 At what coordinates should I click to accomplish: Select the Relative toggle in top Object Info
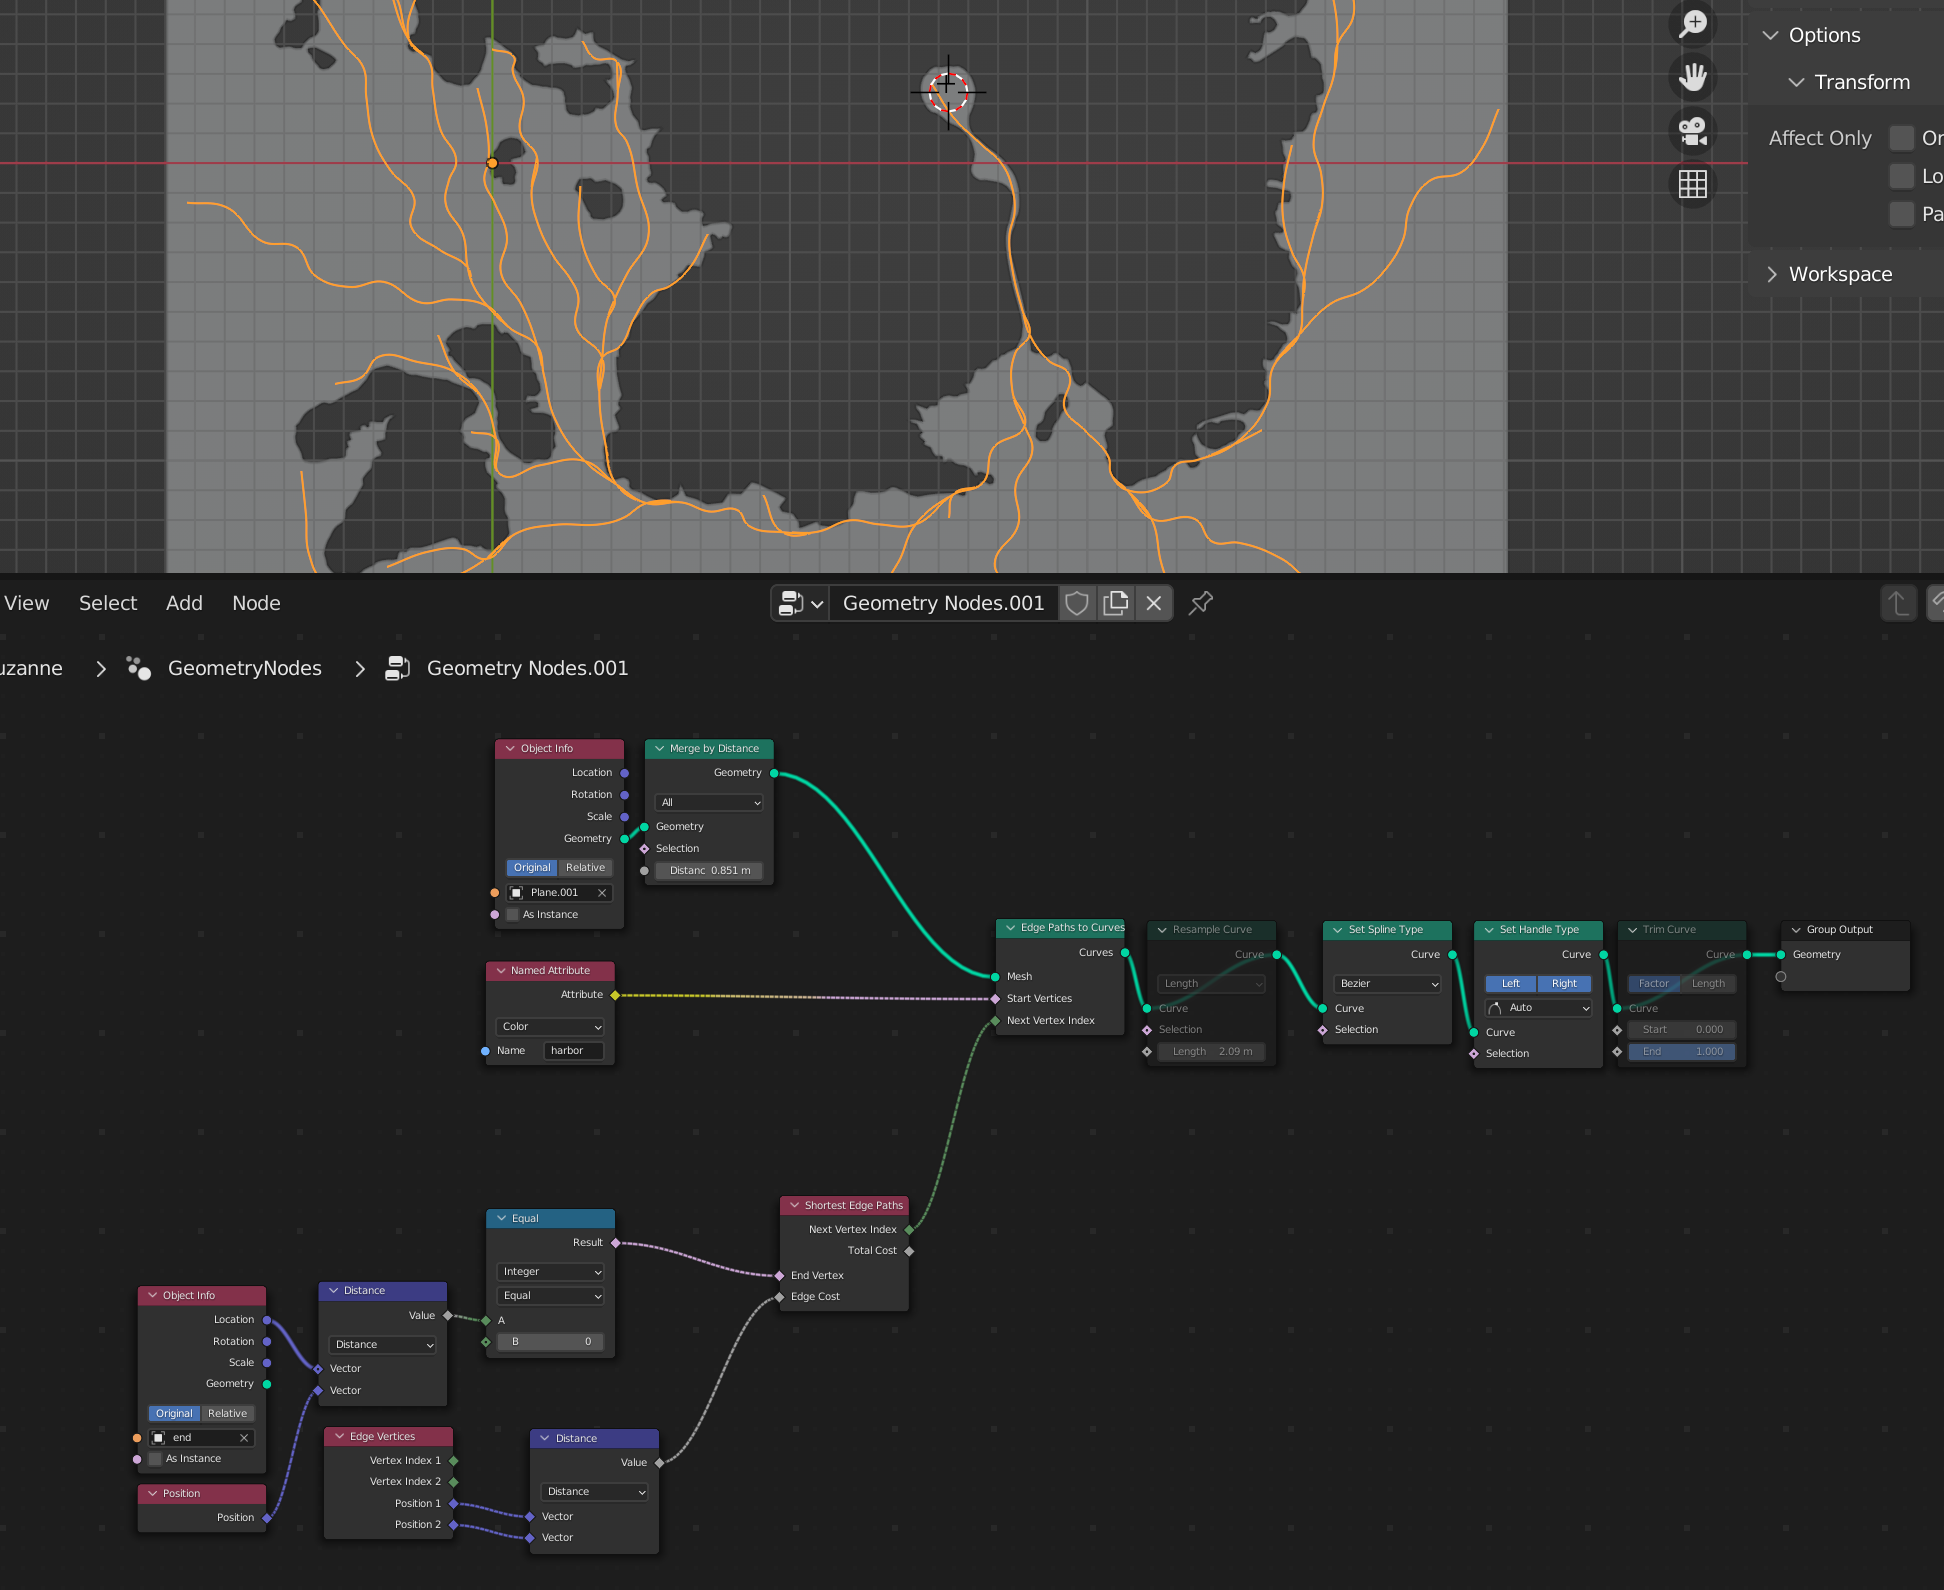click(x=585, y=867)
